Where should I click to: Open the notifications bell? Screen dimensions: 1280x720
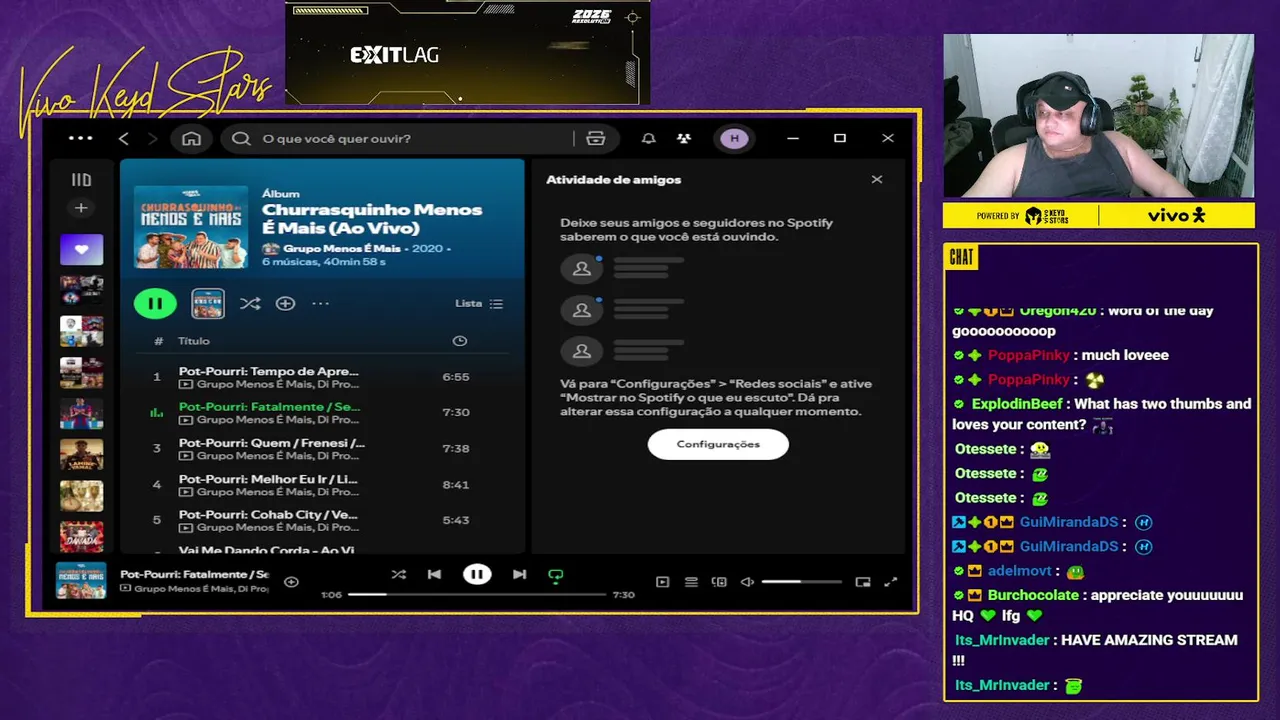pyautogui.click(x=649, y=138)
